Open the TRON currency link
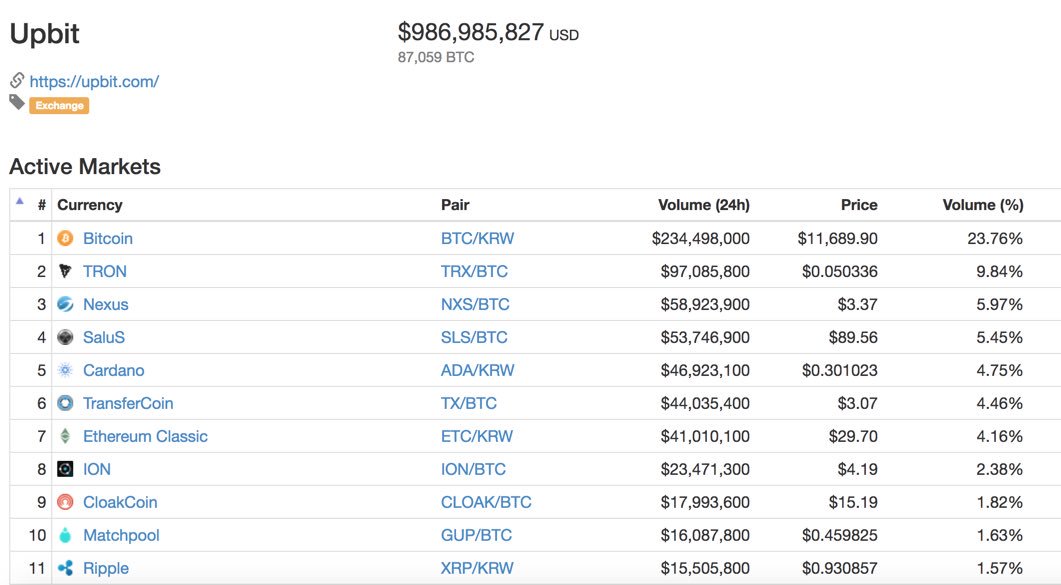This screenshot has height=585, width=1061. pyautogui.click(x=104, y=271)
